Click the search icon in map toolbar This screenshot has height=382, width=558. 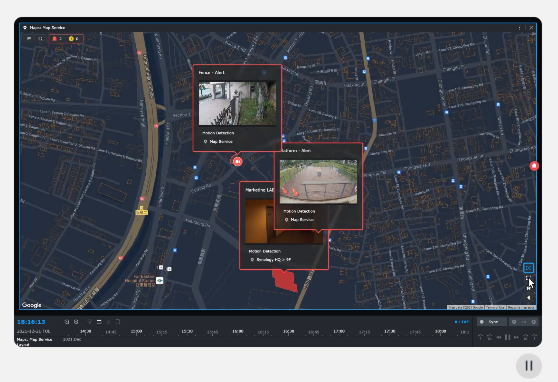tap(41, 38)
